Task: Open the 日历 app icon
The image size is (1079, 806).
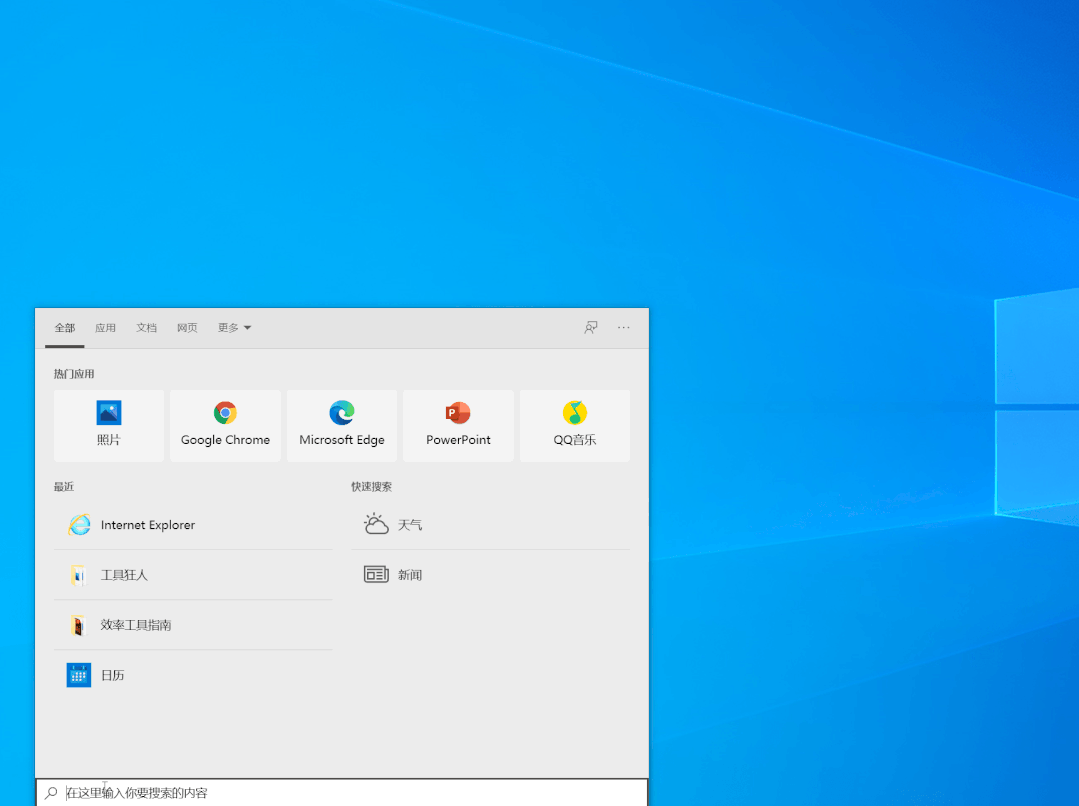Action: [113, 674]
